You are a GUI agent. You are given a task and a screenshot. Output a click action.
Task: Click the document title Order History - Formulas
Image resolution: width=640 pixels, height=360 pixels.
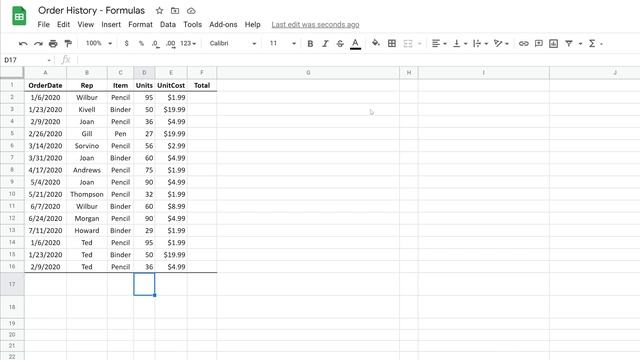(91, 11)
